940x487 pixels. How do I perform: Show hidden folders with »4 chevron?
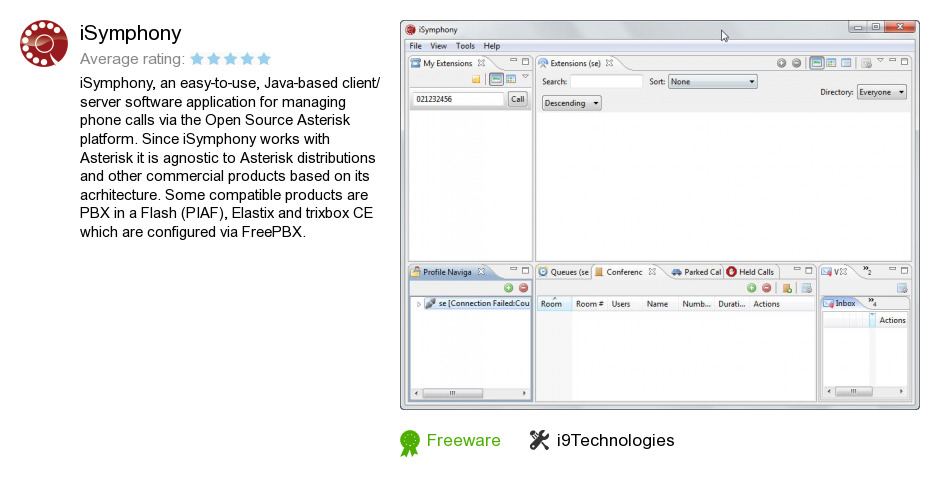point(872,302)
